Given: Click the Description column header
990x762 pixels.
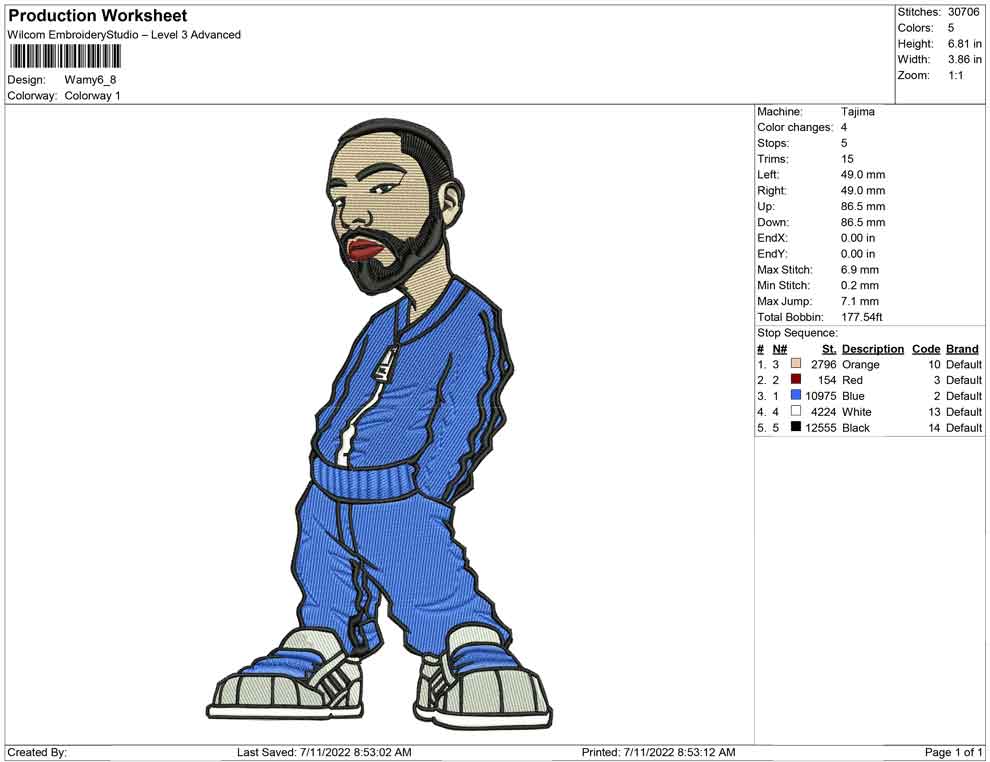Looking at the screenshot, I should tap(872, 349).
